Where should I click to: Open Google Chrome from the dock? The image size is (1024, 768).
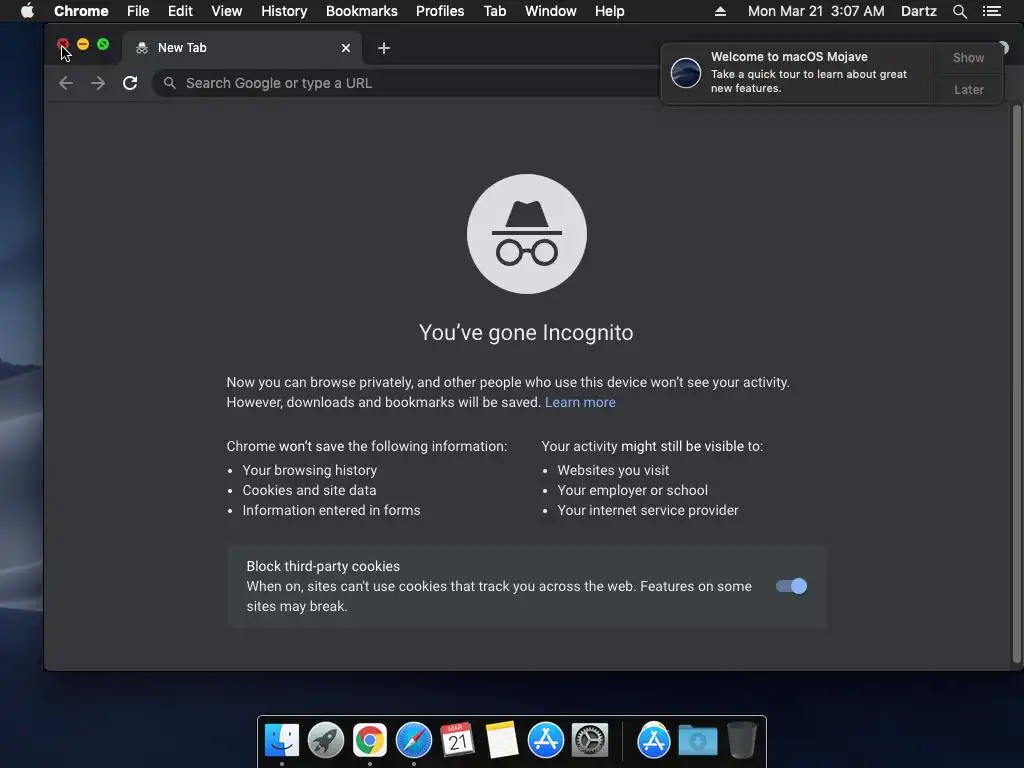370,740
